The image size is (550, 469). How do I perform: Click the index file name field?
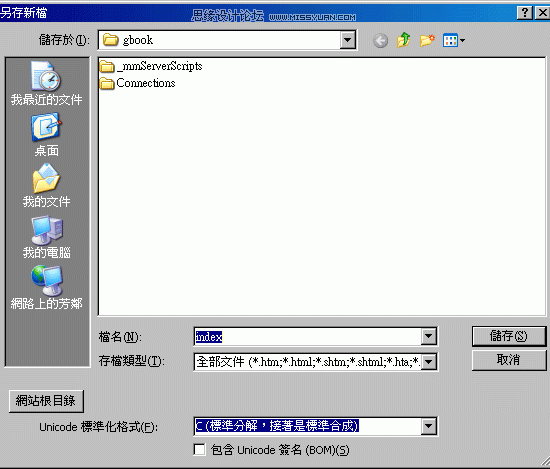[x=308, y=337]
